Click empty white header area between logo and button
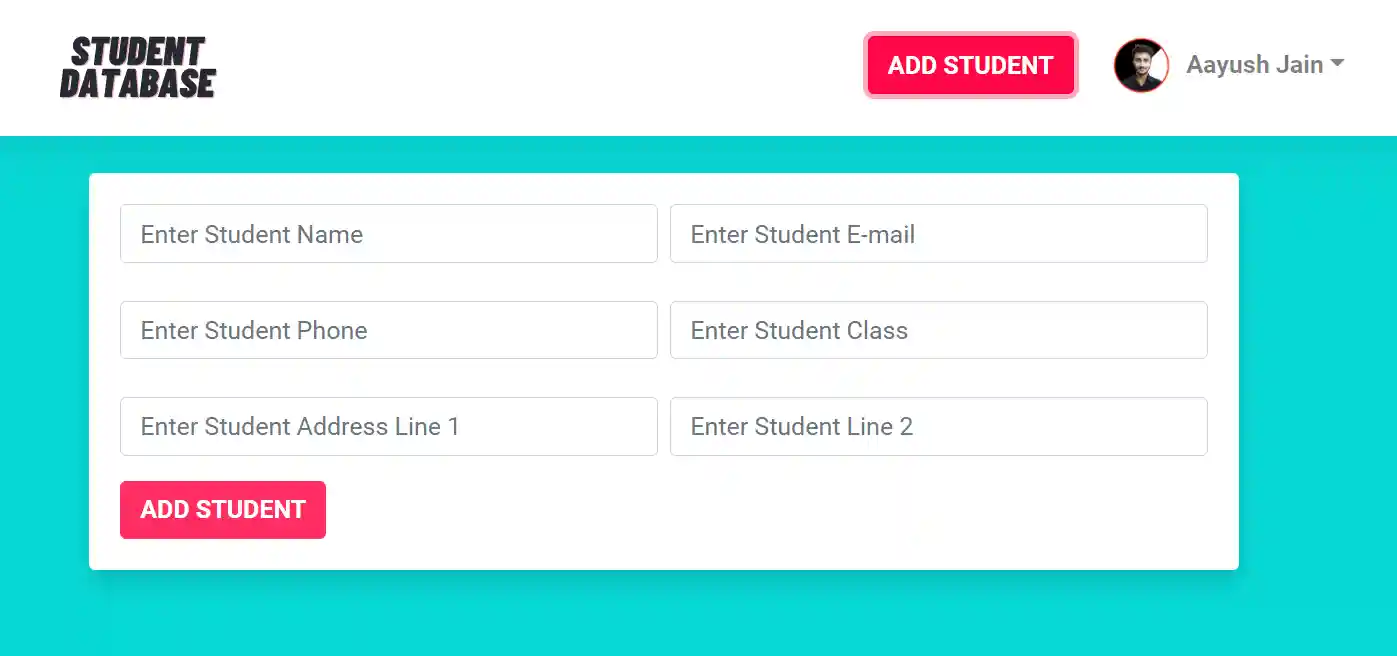The image size is (1397, 656). 540,66
